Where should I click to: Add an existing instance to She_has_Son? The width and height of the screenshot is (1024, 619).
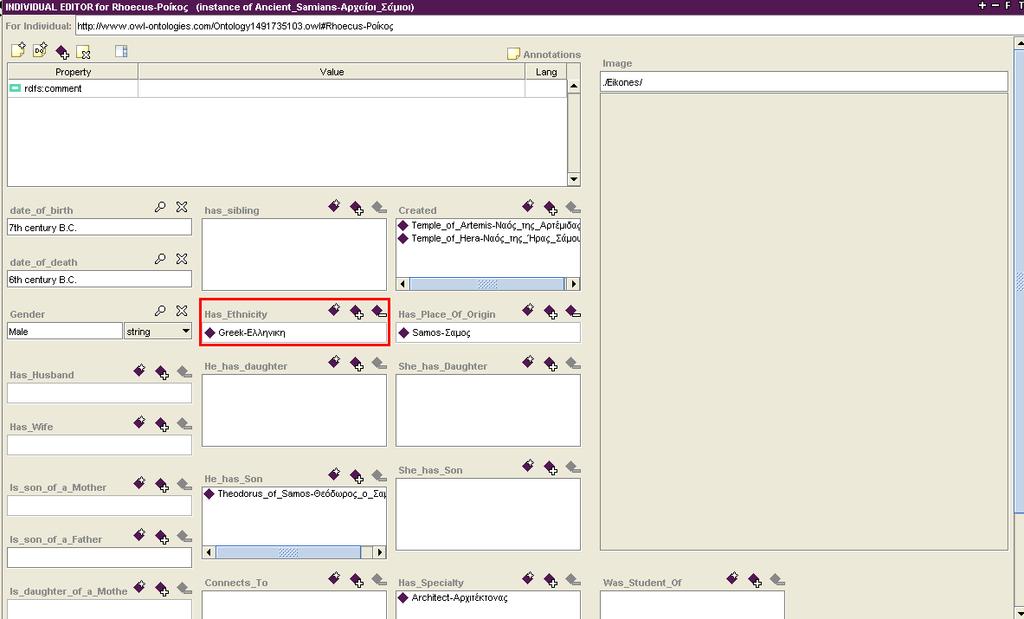tap(551, 468)
